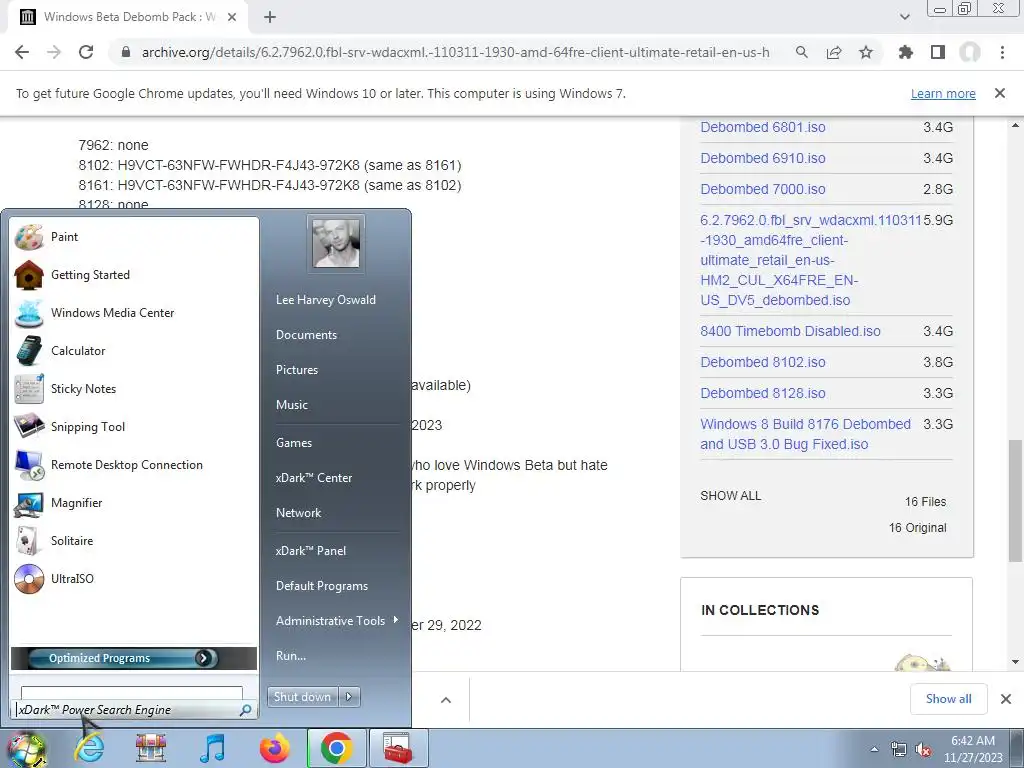Open the Pictures library
This screenshot has height=768, width=1024.
[x=296, y=370]
